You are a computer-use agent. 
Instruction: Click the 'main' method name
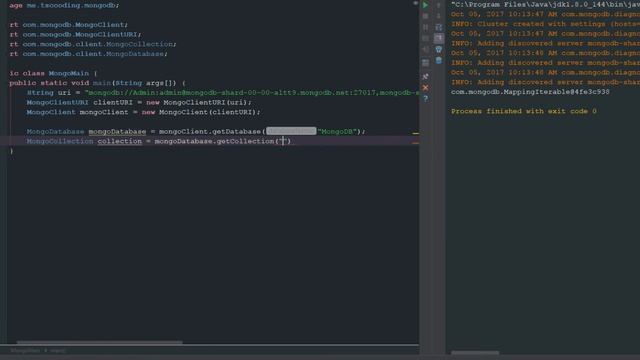102,83
